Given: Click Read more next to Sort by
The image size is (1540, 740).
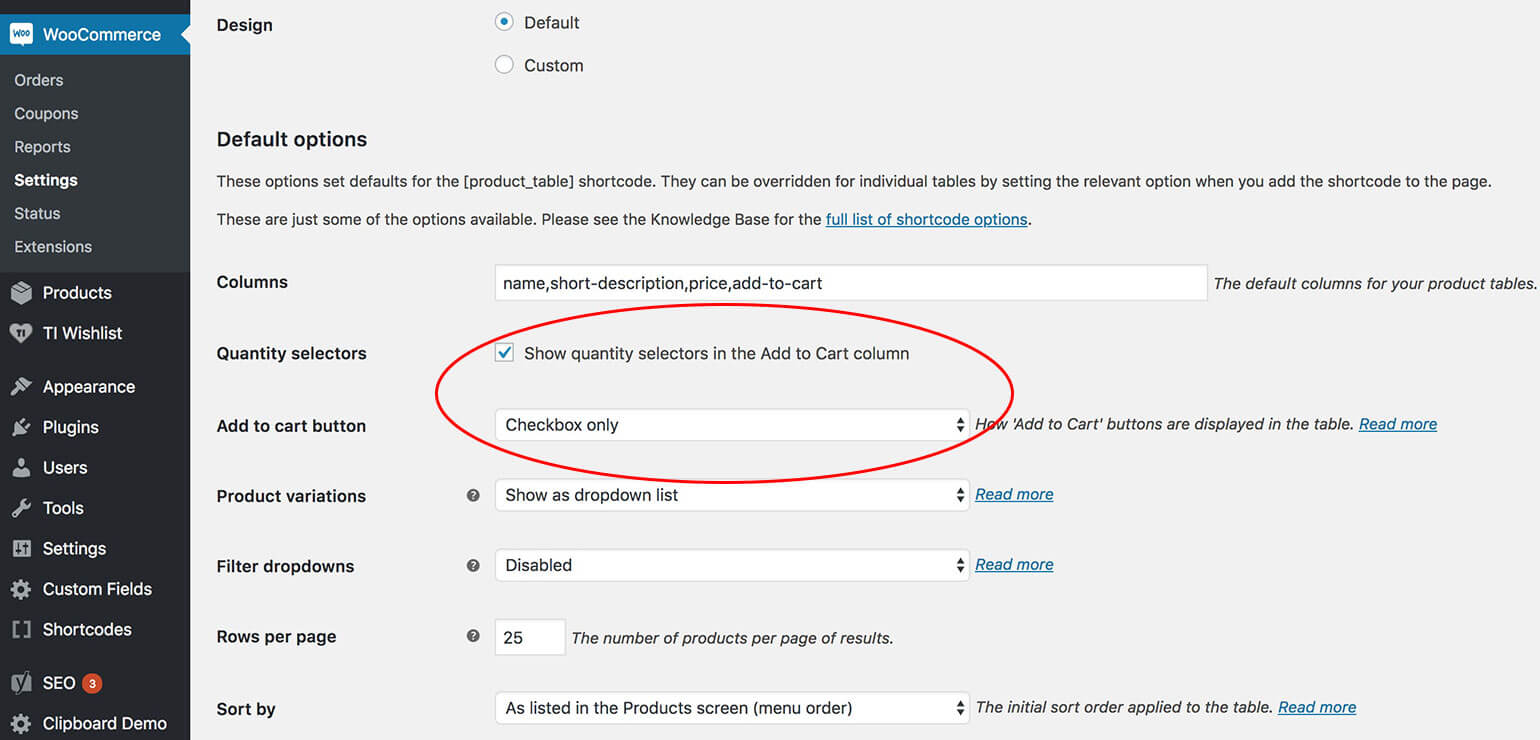Looking at the screenshot, I should 1316,707.
